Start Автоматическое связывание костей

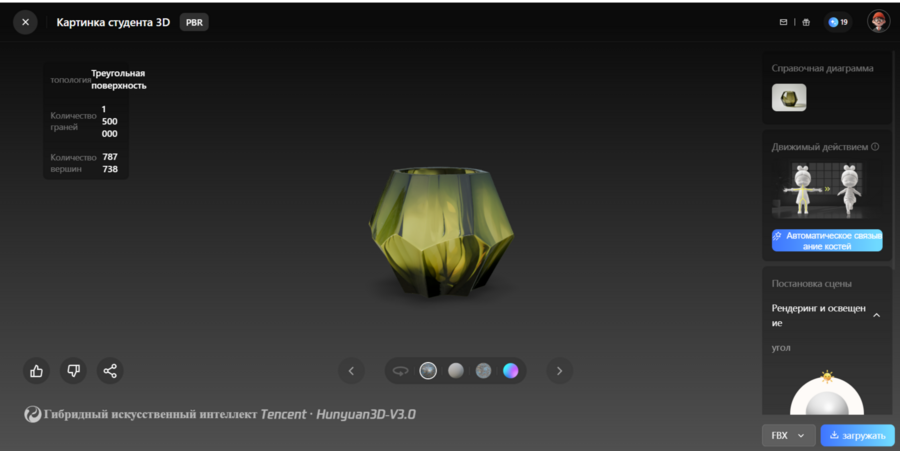(x=827, y=240)
